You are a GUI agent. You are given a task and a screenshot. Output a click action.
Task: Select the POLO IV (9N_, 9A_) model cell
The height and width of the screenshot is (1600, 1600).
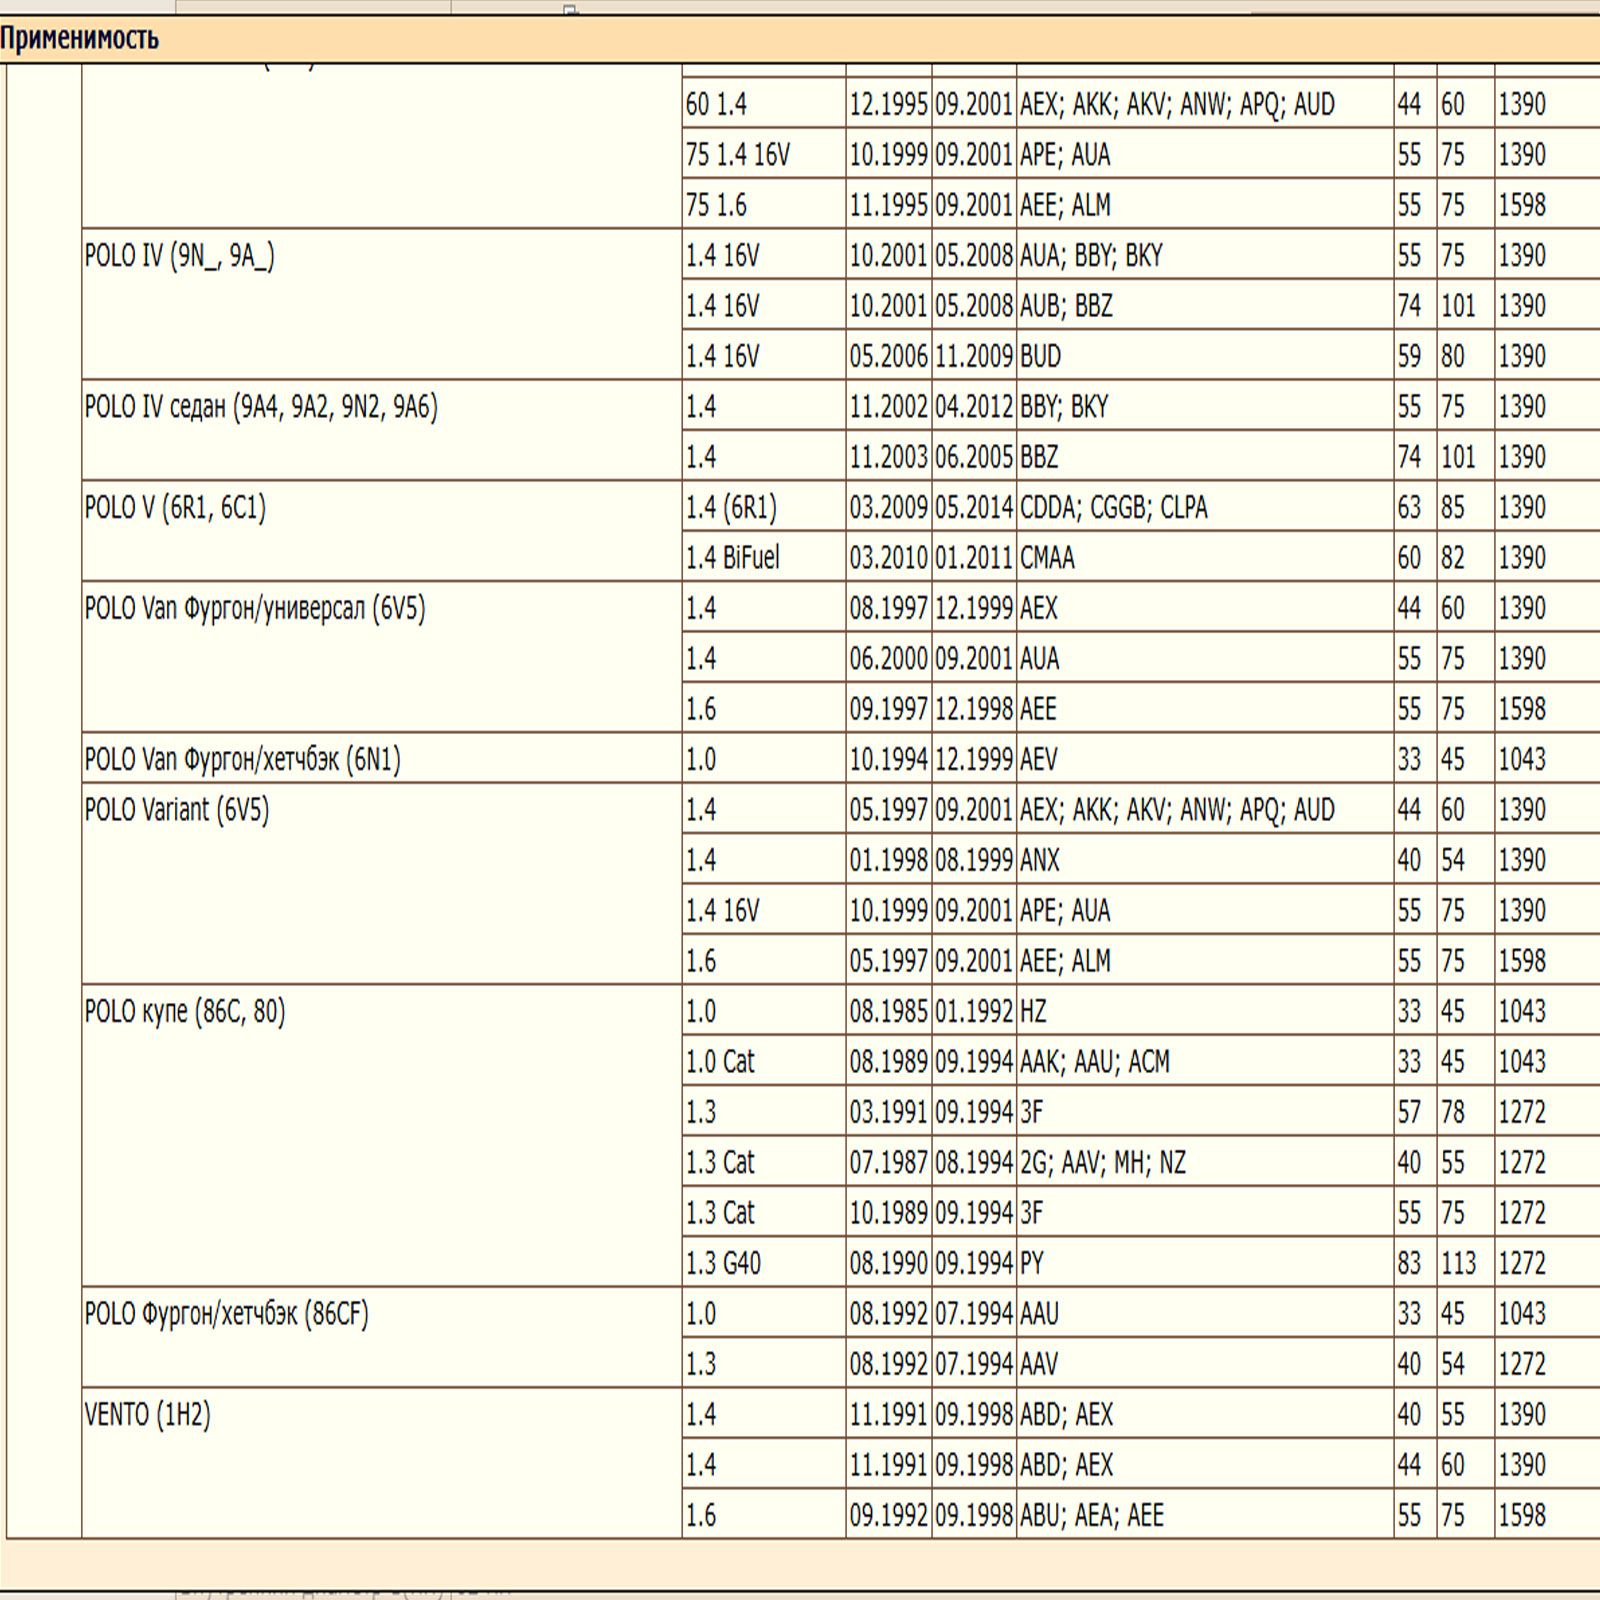pos(180,256)
